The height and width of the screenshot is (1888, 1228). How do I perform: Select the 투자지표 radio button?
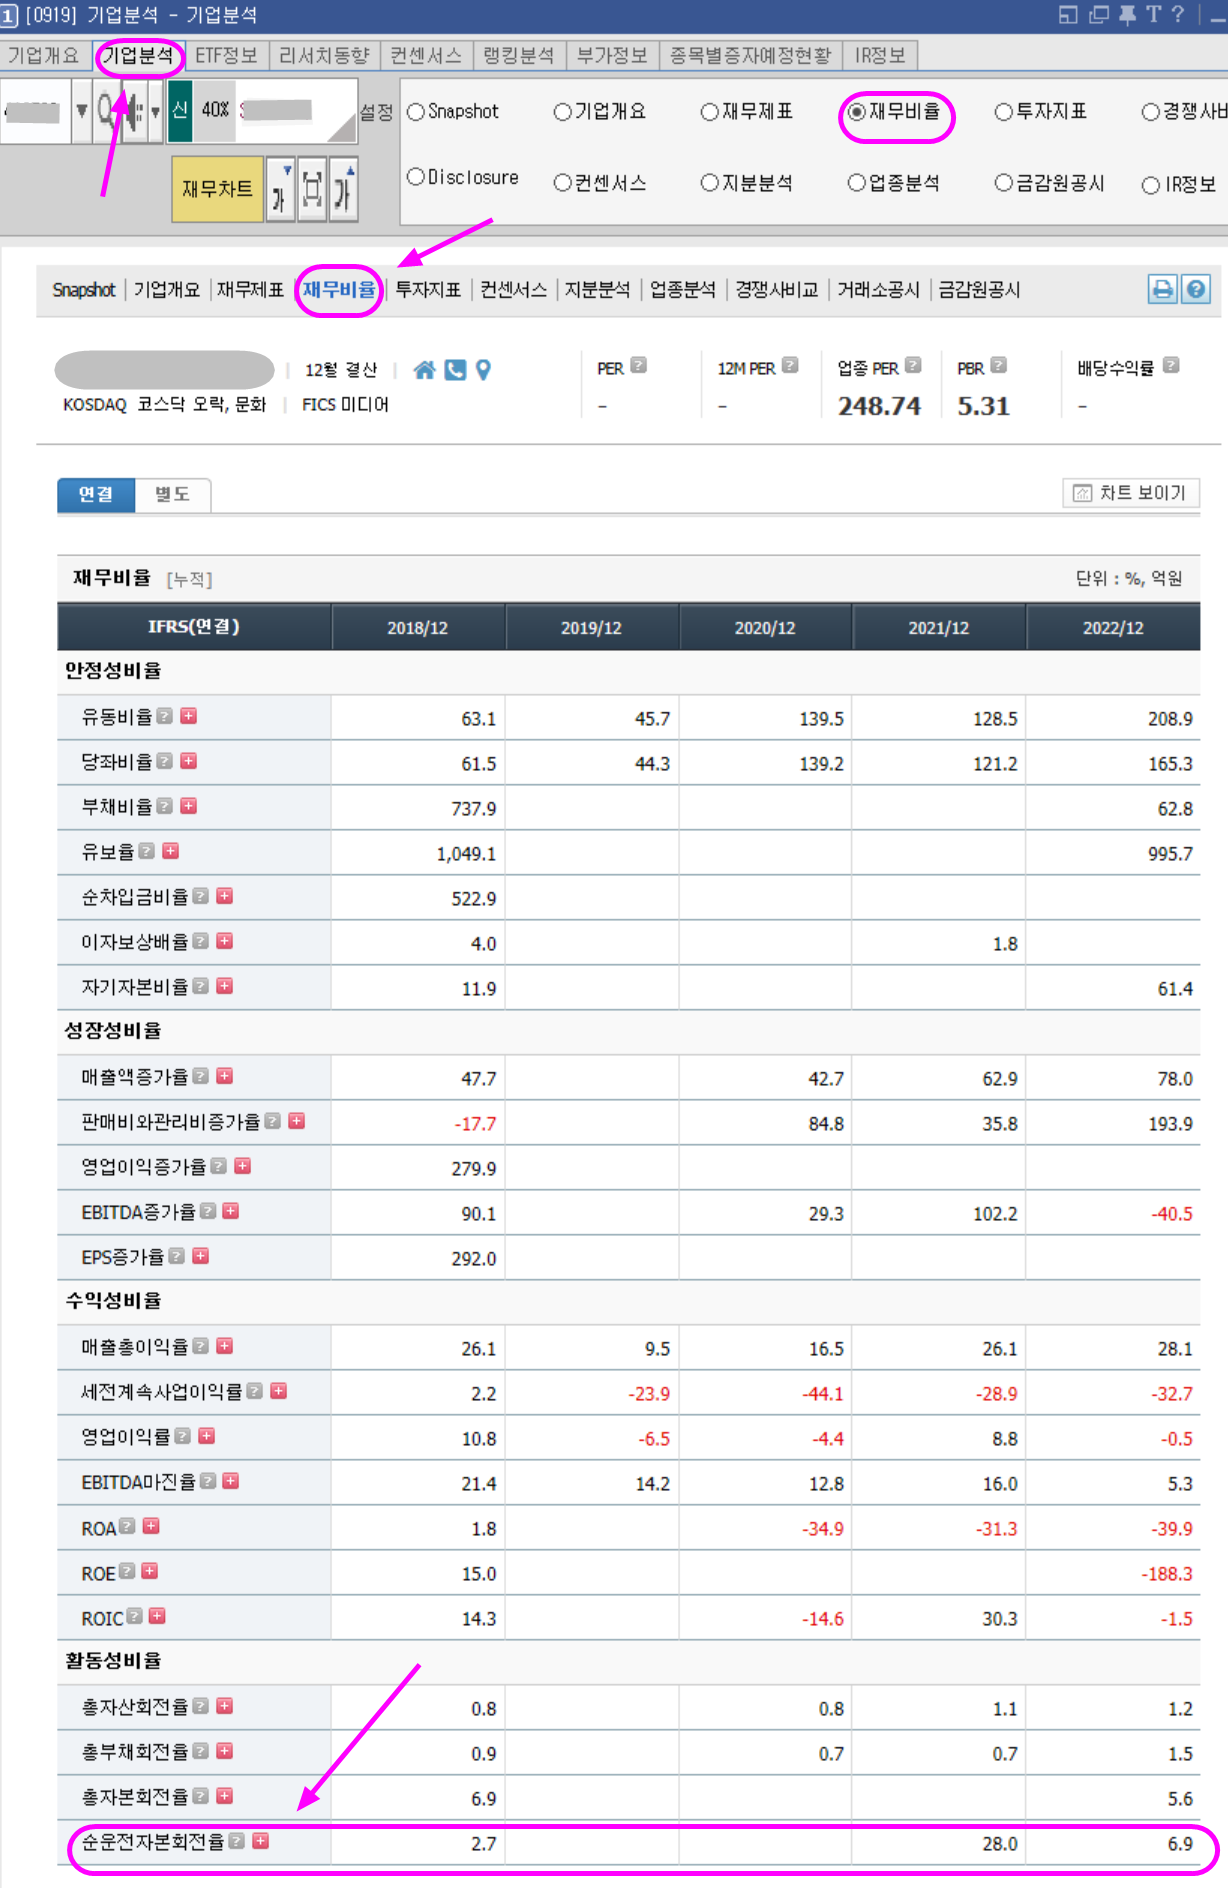(1004, 112)
